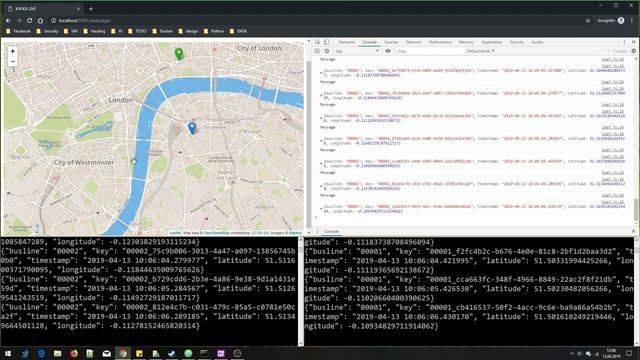
Task: Create a live expression with eye icon
Action: click(388, 51)
